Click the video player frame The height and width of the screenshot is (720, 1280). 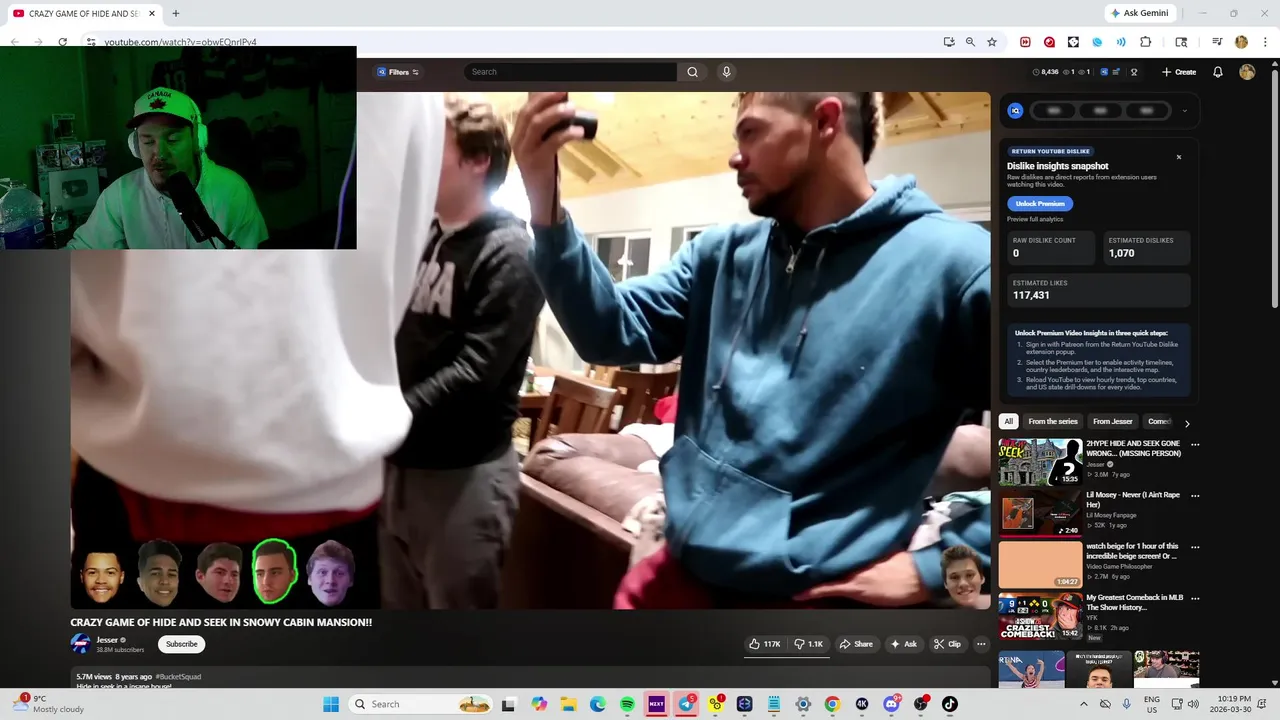pos(530,350)
